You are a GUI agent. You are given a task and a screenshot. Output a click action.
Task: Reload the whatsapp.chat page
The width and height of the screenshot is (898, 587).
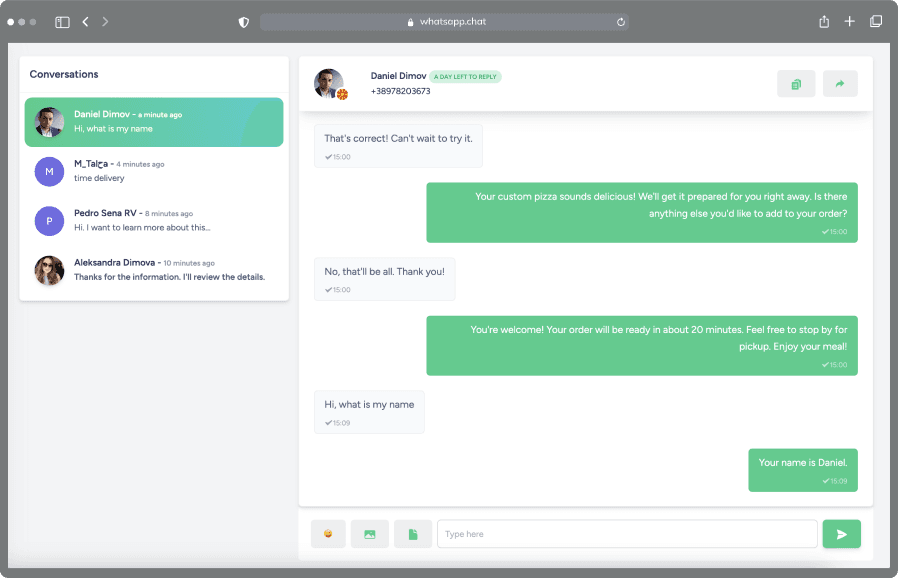(620, 21)
